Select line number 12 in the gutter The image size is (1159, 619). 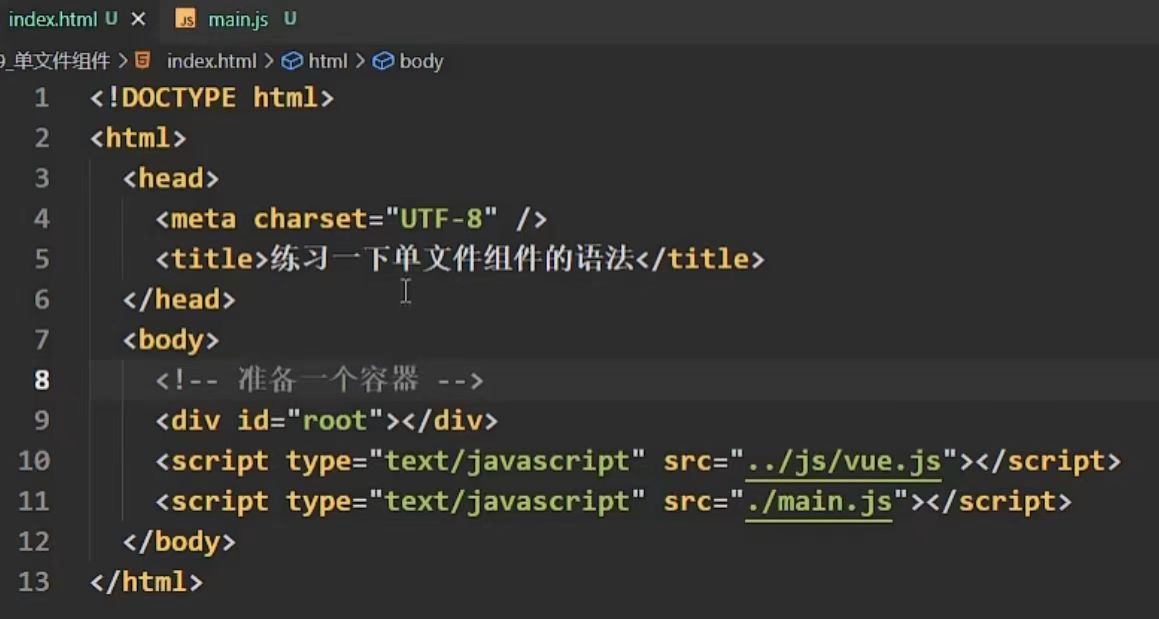click(x=34, y=542)
